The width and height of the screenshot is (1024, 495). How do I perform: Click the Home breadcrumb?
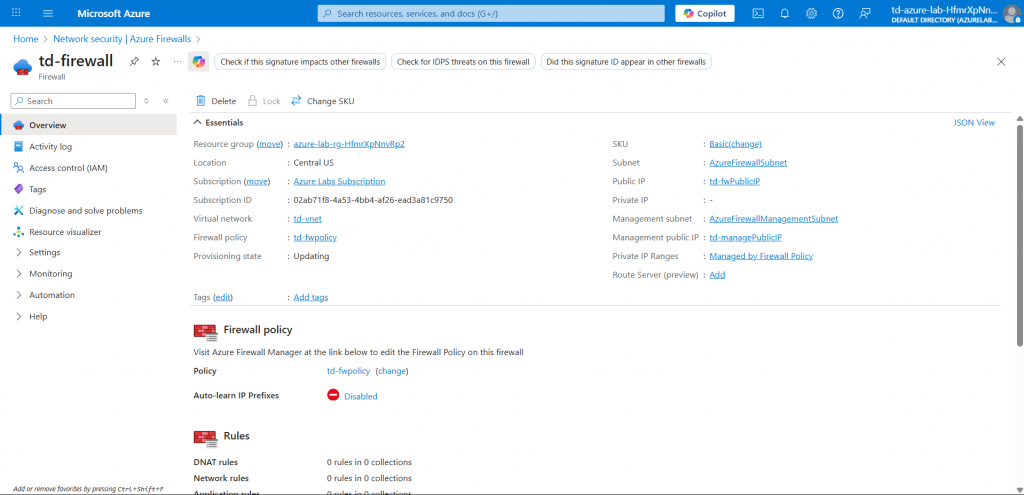click(25, 39)
